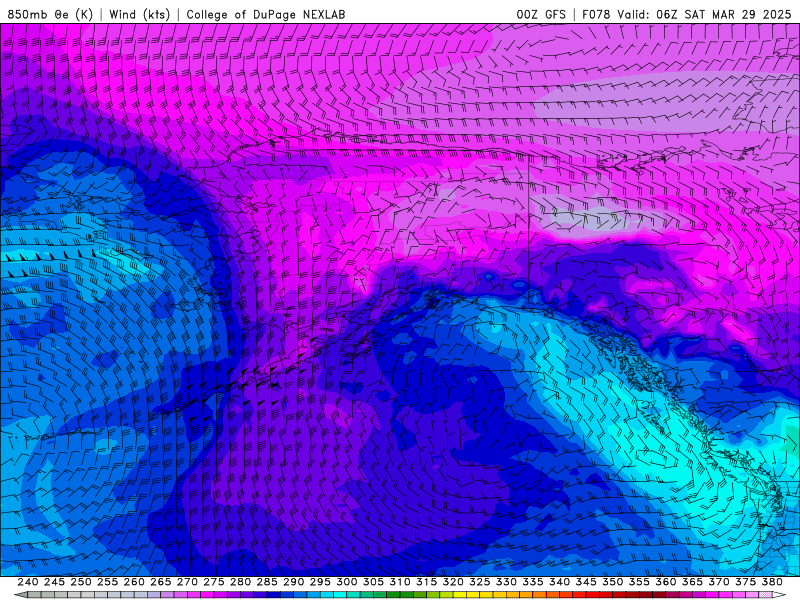This screenshot has width=800, height=600.
Task: Select the "College of DuPage NEXLAB" text
Action: (265, 14)
